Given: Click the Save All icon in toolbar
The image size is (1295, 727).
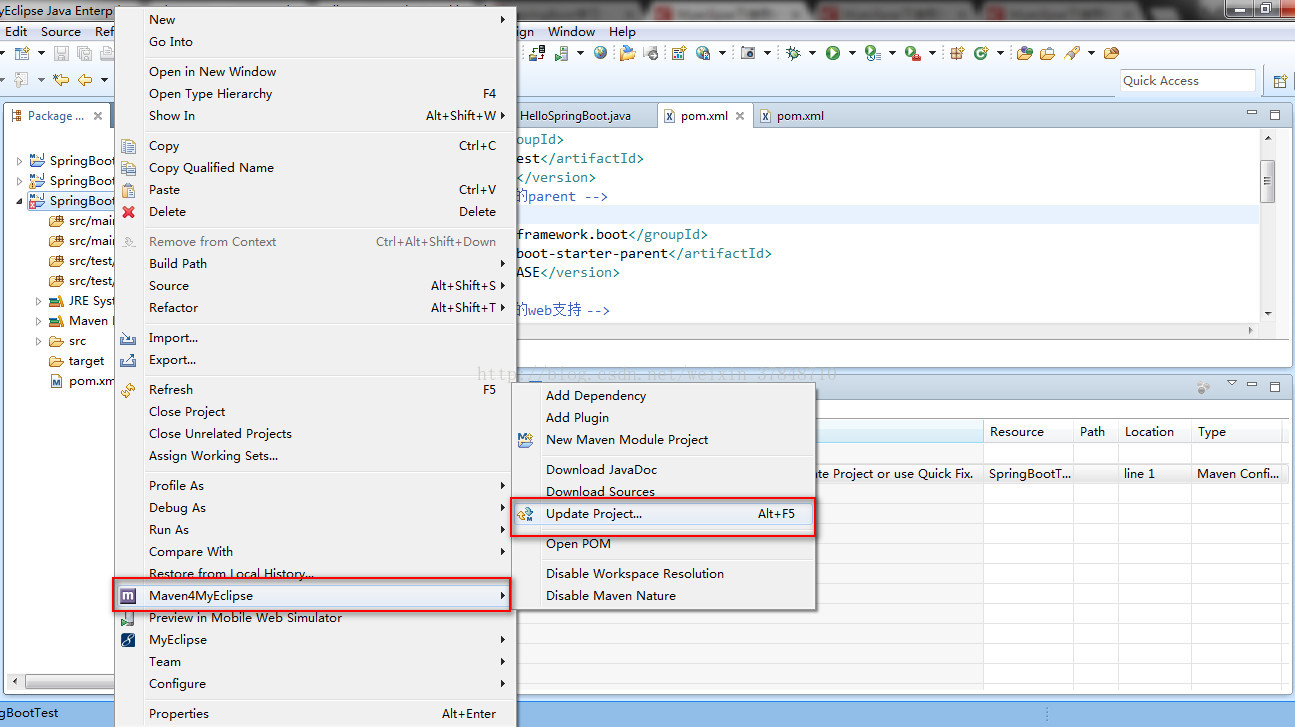Looking at the screenshot, I should (84, 53).
